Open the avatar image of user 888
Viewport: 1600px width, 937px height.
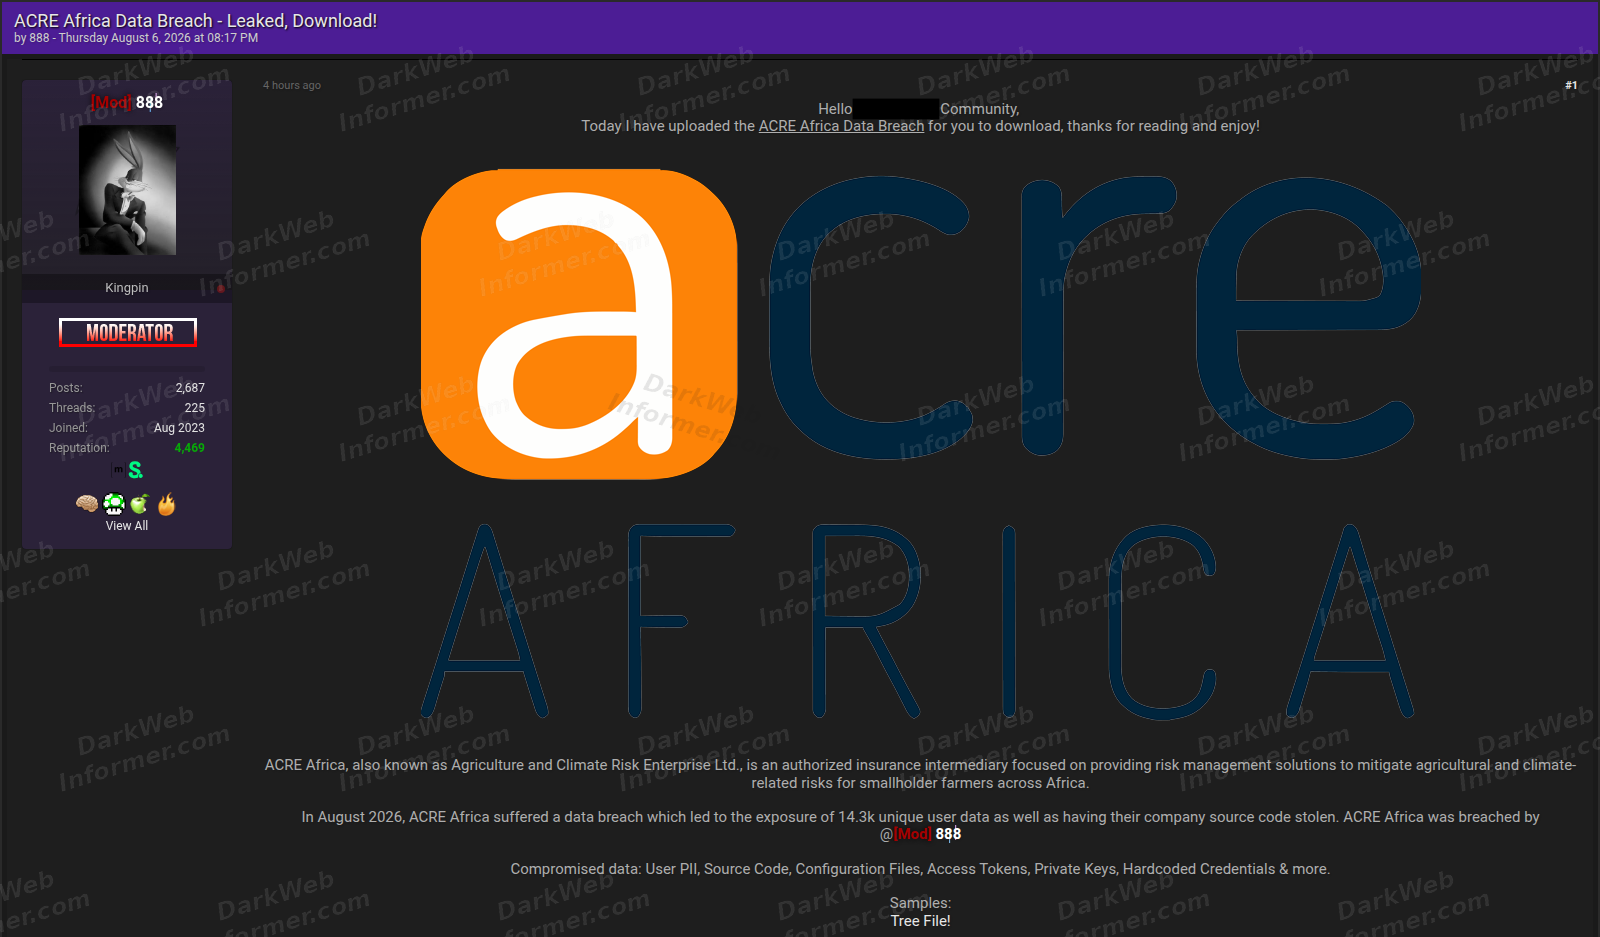point(127,190)
